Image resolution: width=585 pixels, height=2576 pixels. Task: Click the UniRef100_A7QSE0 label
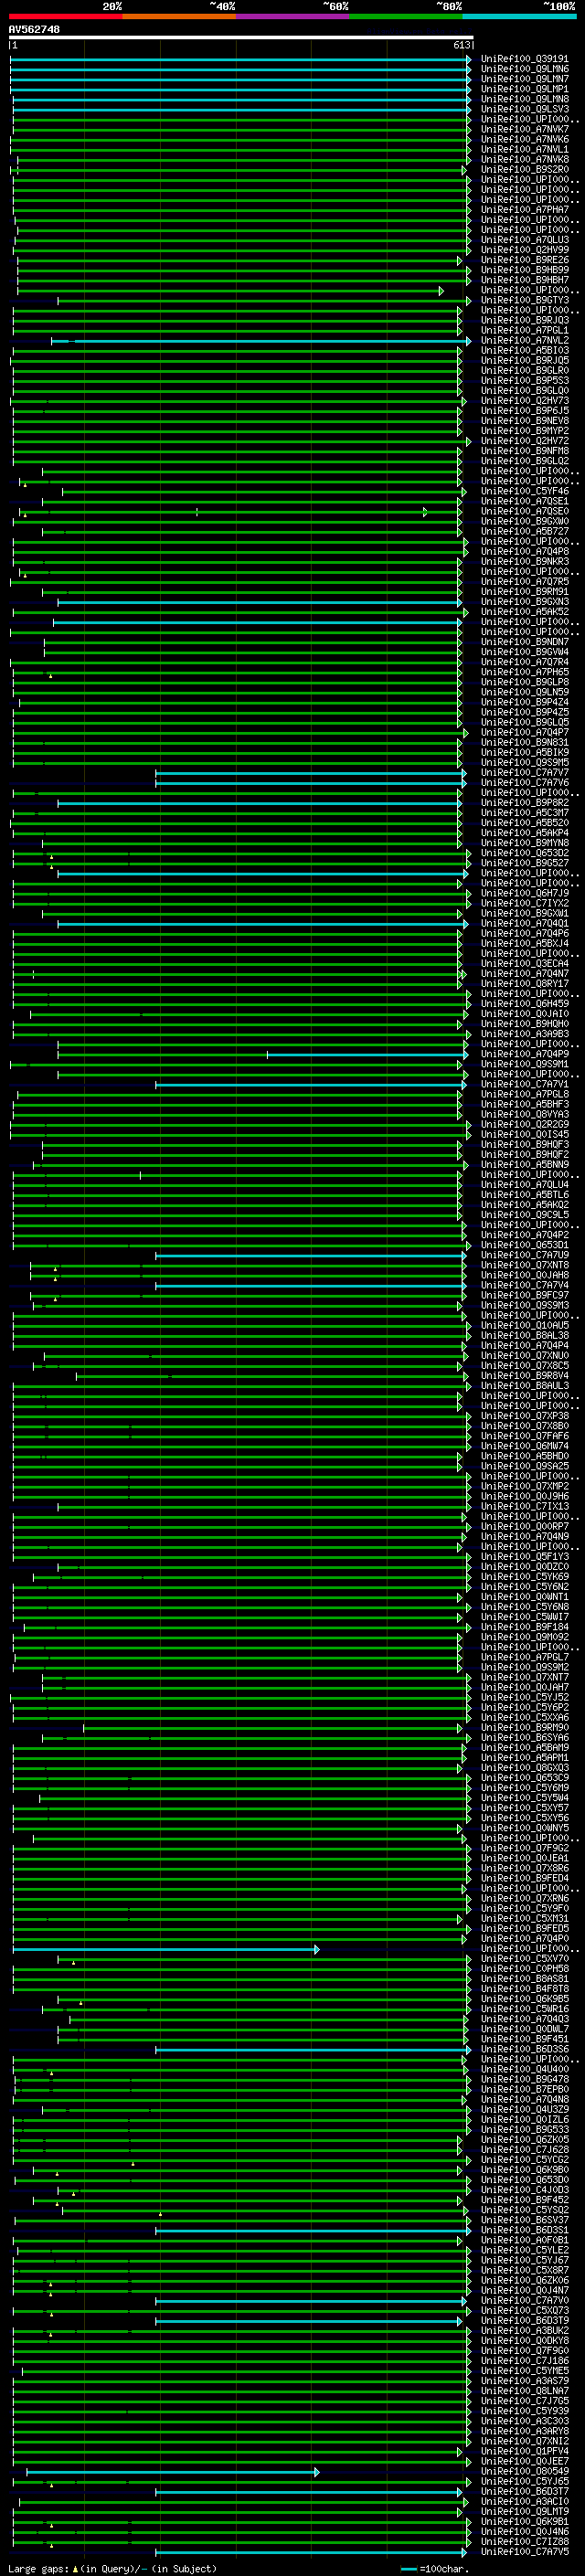525,512
